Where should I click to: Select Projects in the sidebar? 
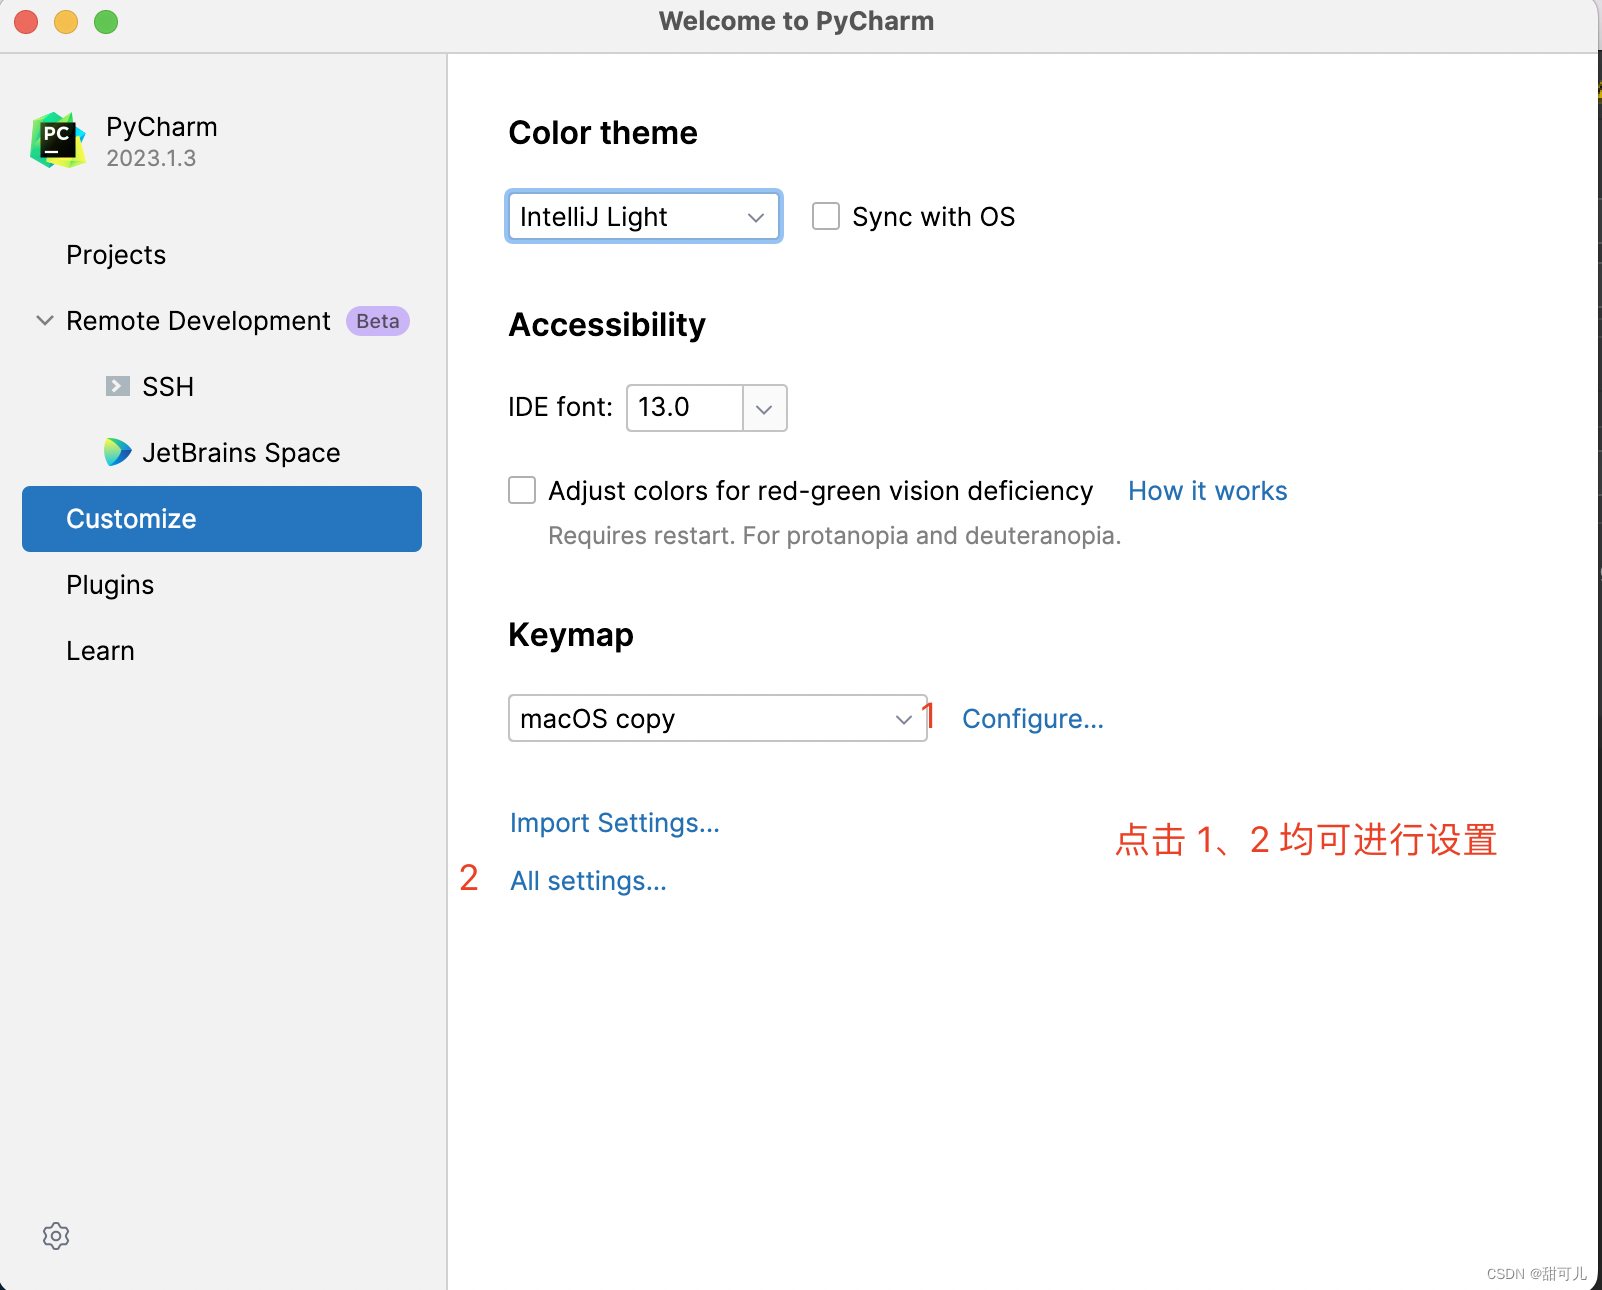(116, 254)
